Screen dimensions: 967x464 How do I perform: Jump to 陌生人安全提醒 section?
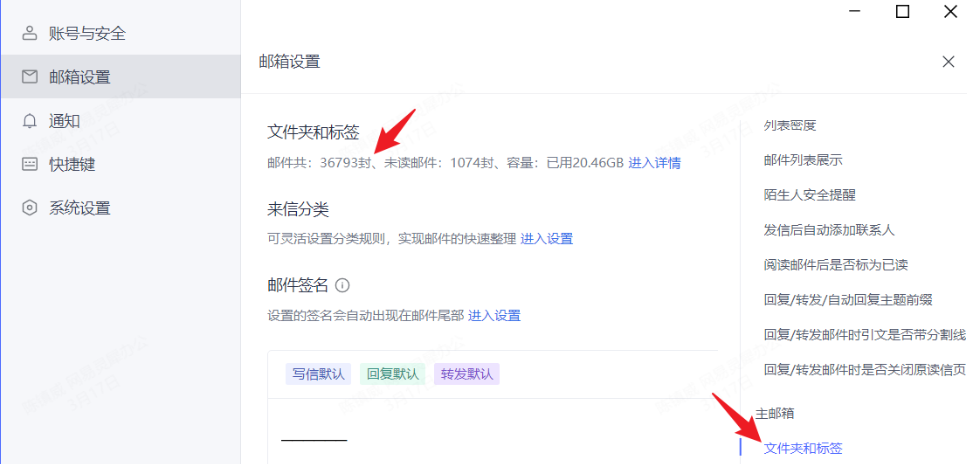[810, 195]
